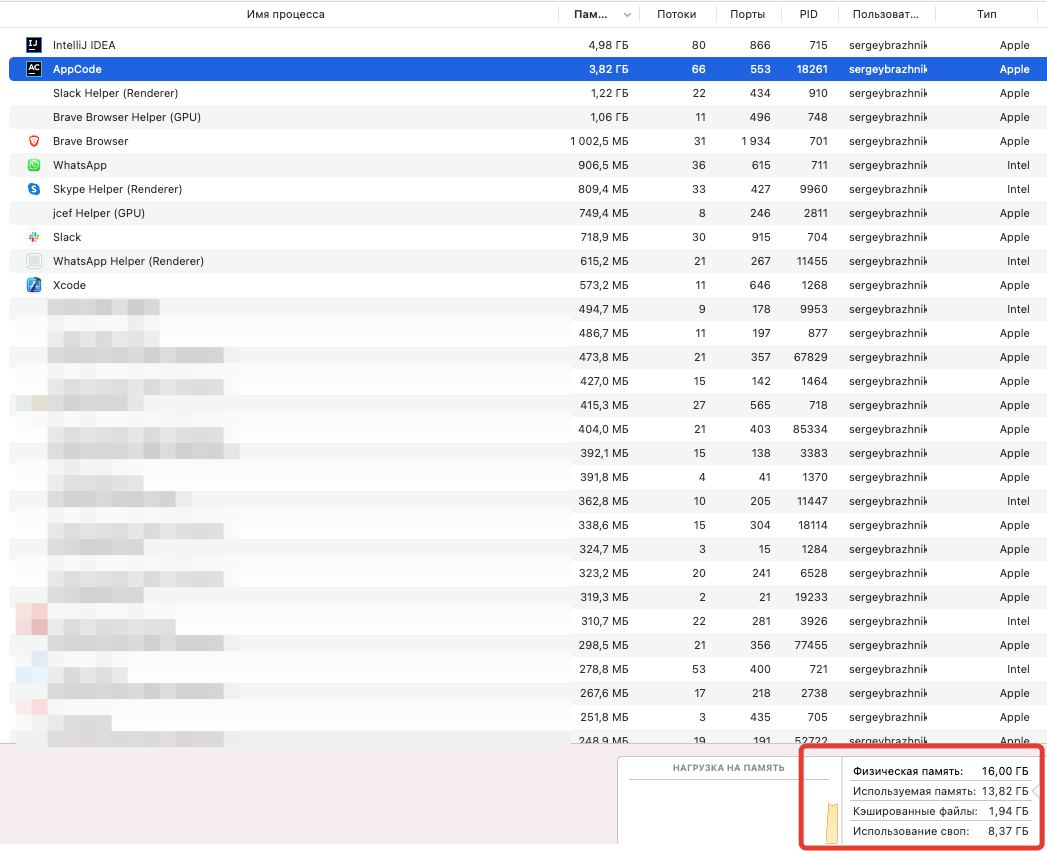
Task: Select the Skype Helper (Renderer) process
Action: (118, 189)
